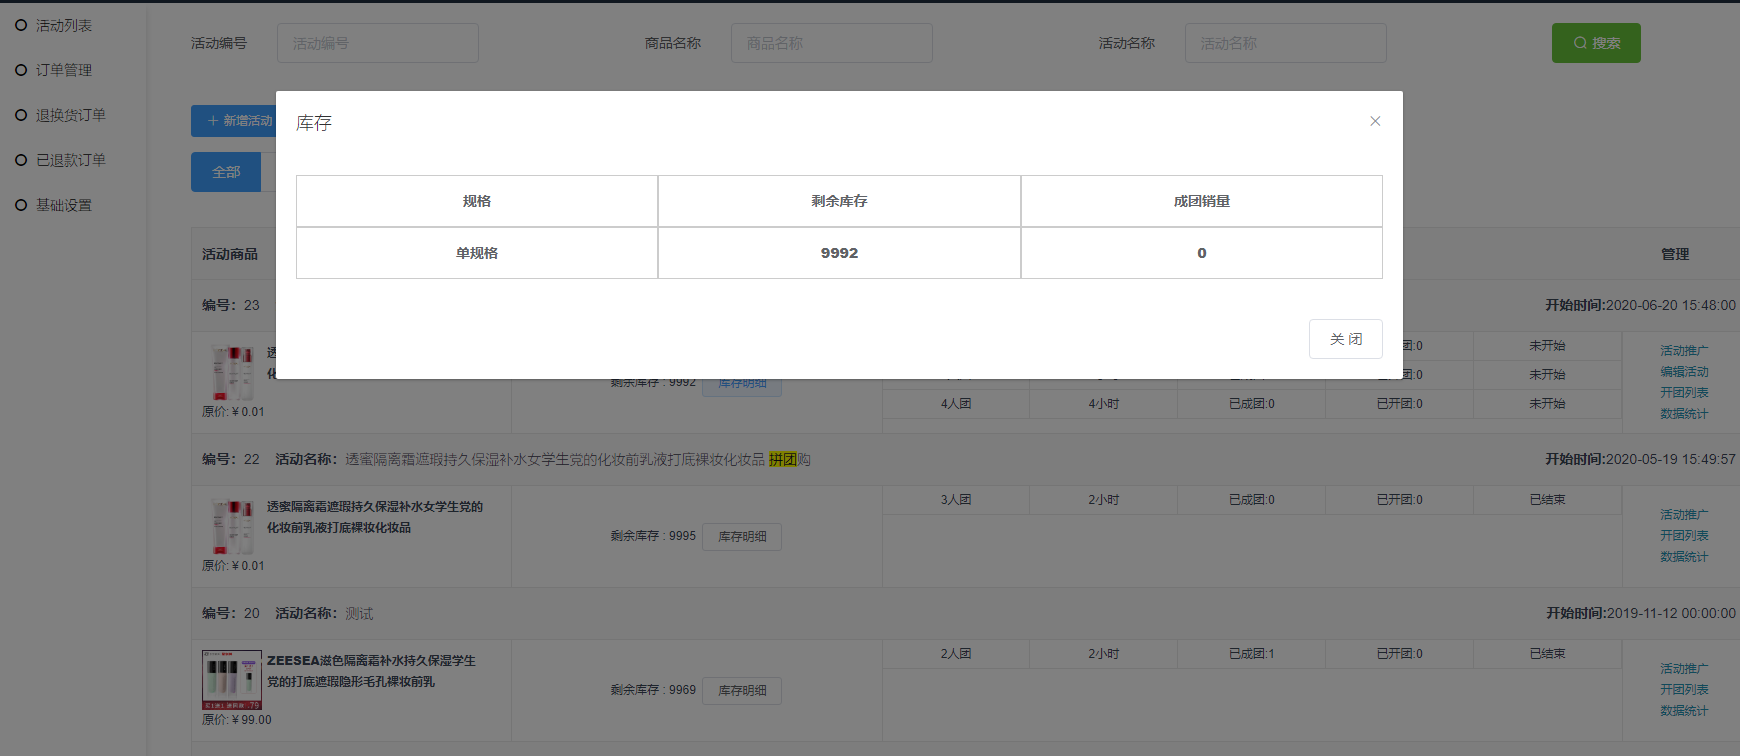The height and width of the screenshot is (756, 1740).
Task: Click the 9992 remaining stock cell
Action: click(x=839, y=253)
